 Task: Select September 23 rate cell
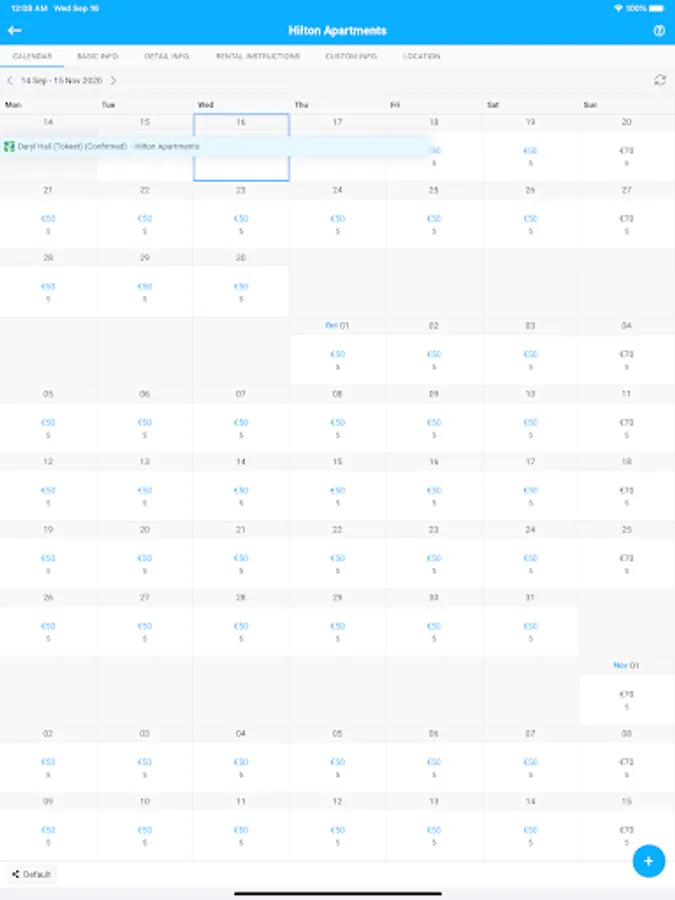(241, 224)
